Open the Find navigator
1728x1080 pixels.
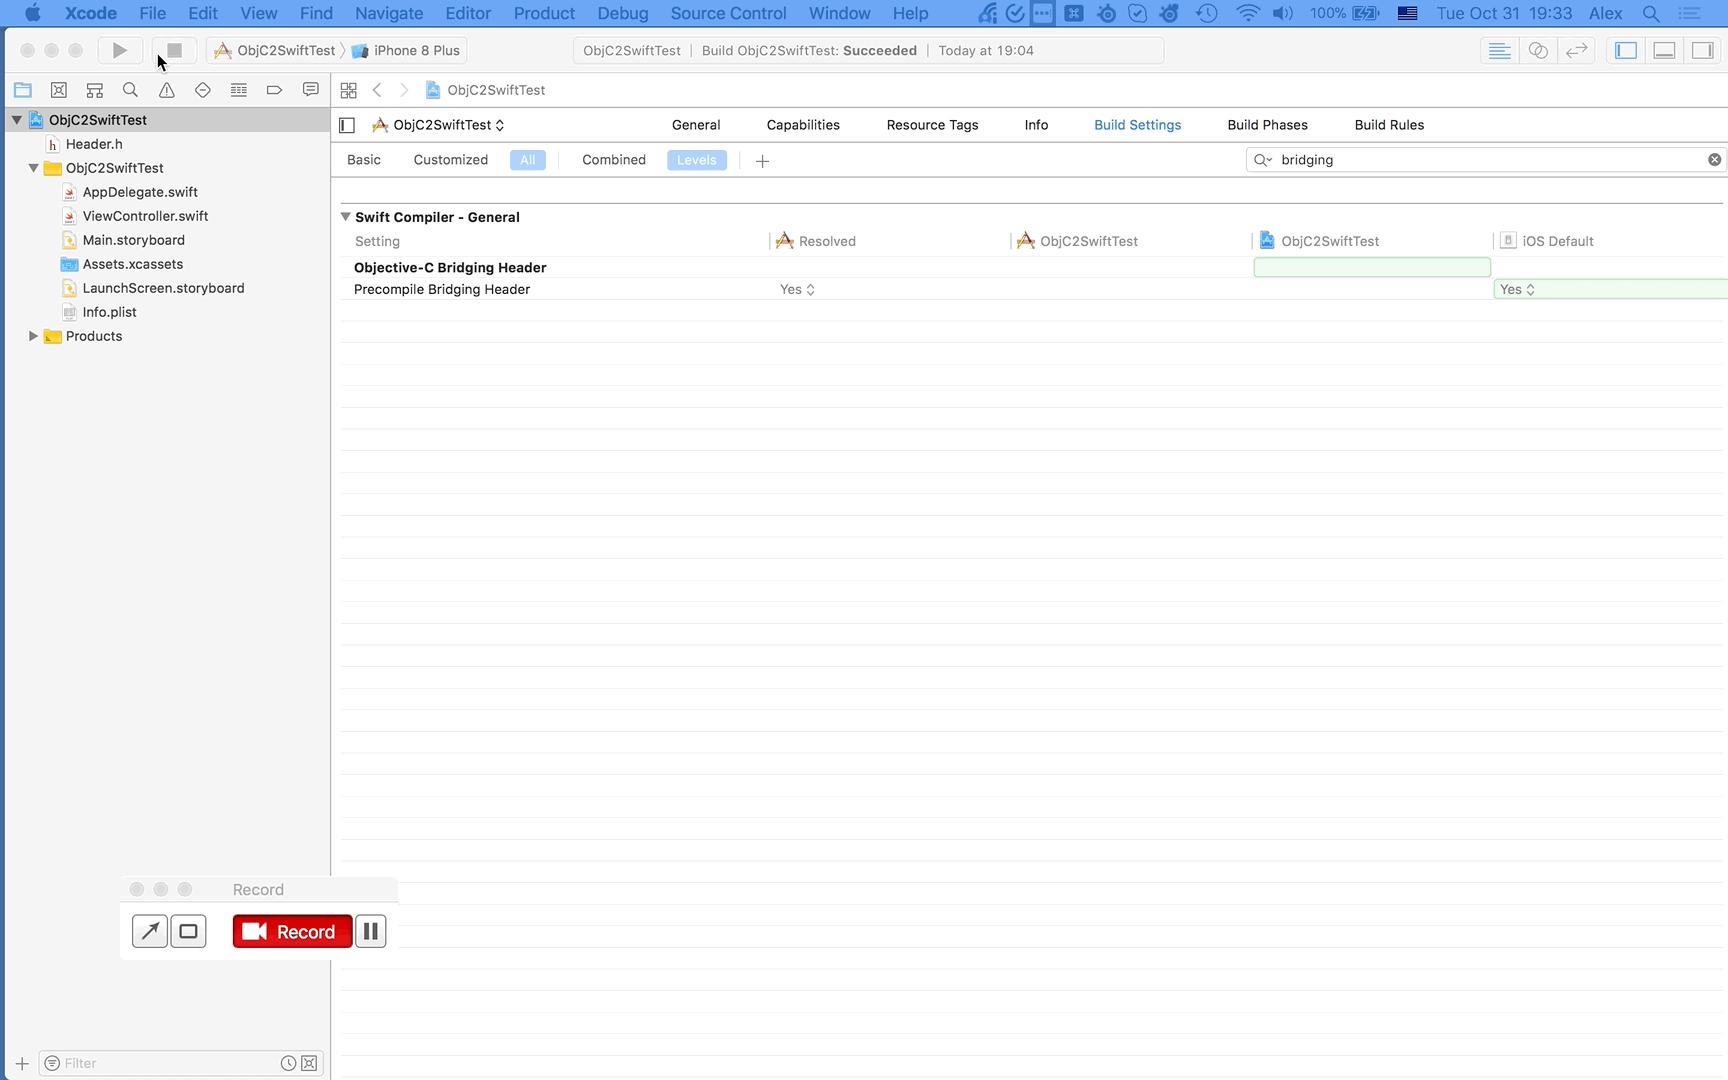tap(130, 90)
